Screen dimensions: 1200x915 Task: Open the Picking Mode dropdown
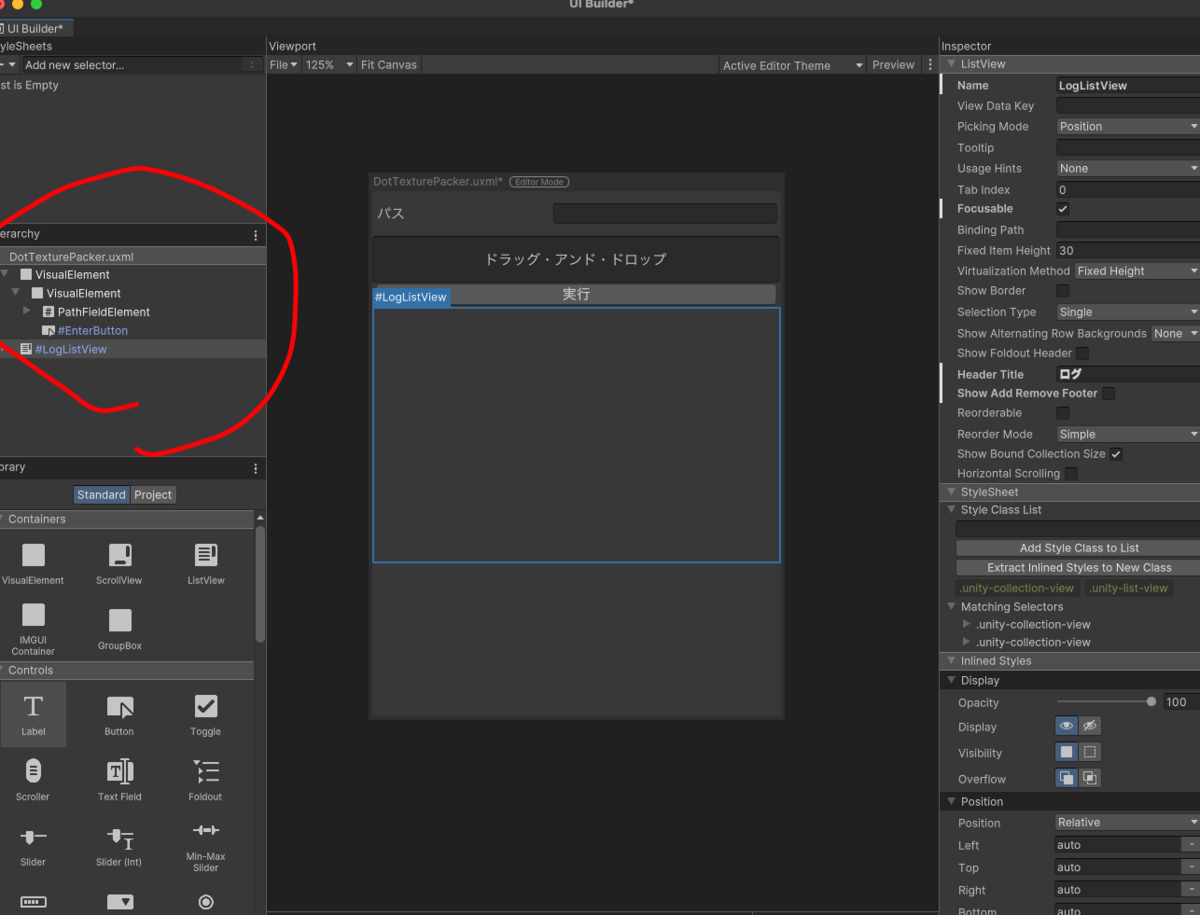click(1128, 127)
